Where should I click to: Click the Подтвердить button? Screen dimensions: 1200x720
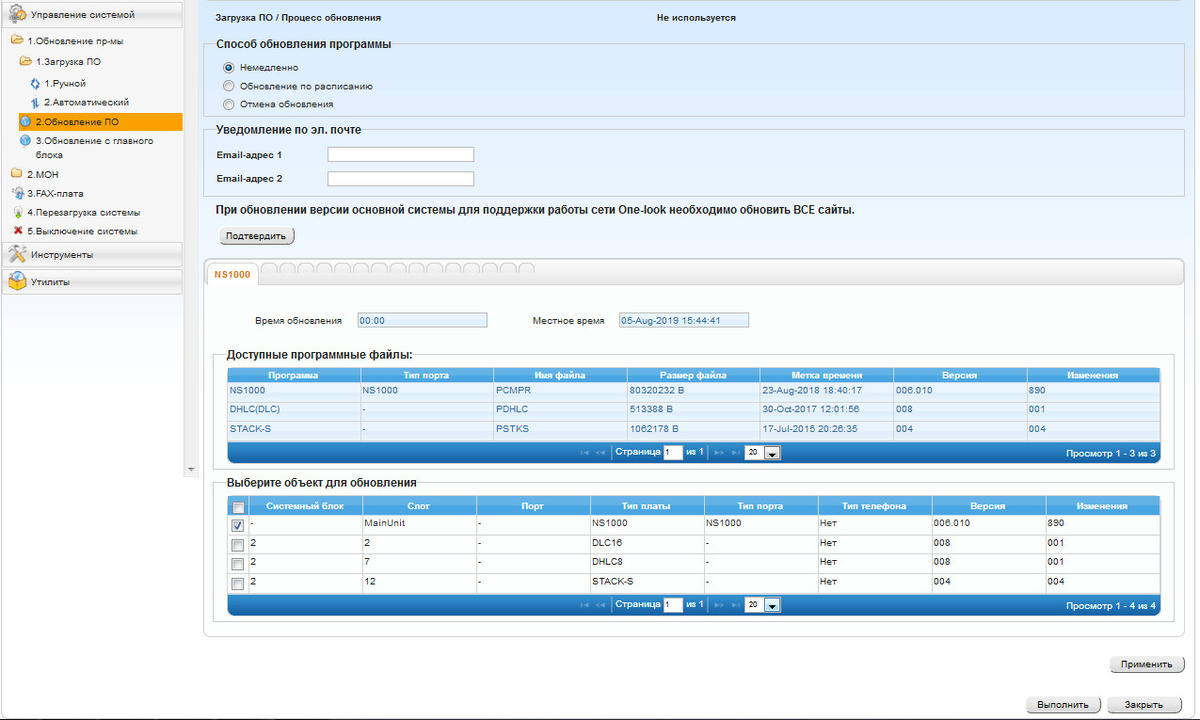coord(256,237)
